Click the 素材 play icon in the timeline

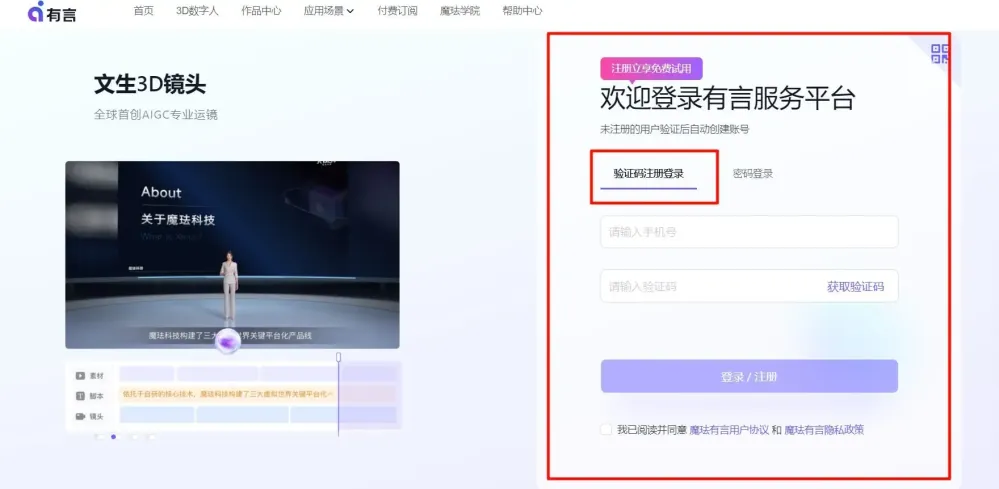[x=80, y=376]
